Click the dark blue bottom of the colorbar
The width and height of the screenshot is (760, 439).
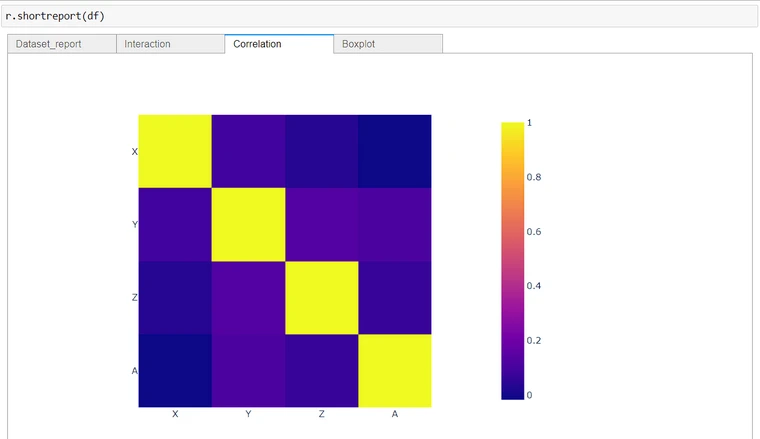click(x=512, y=394)
